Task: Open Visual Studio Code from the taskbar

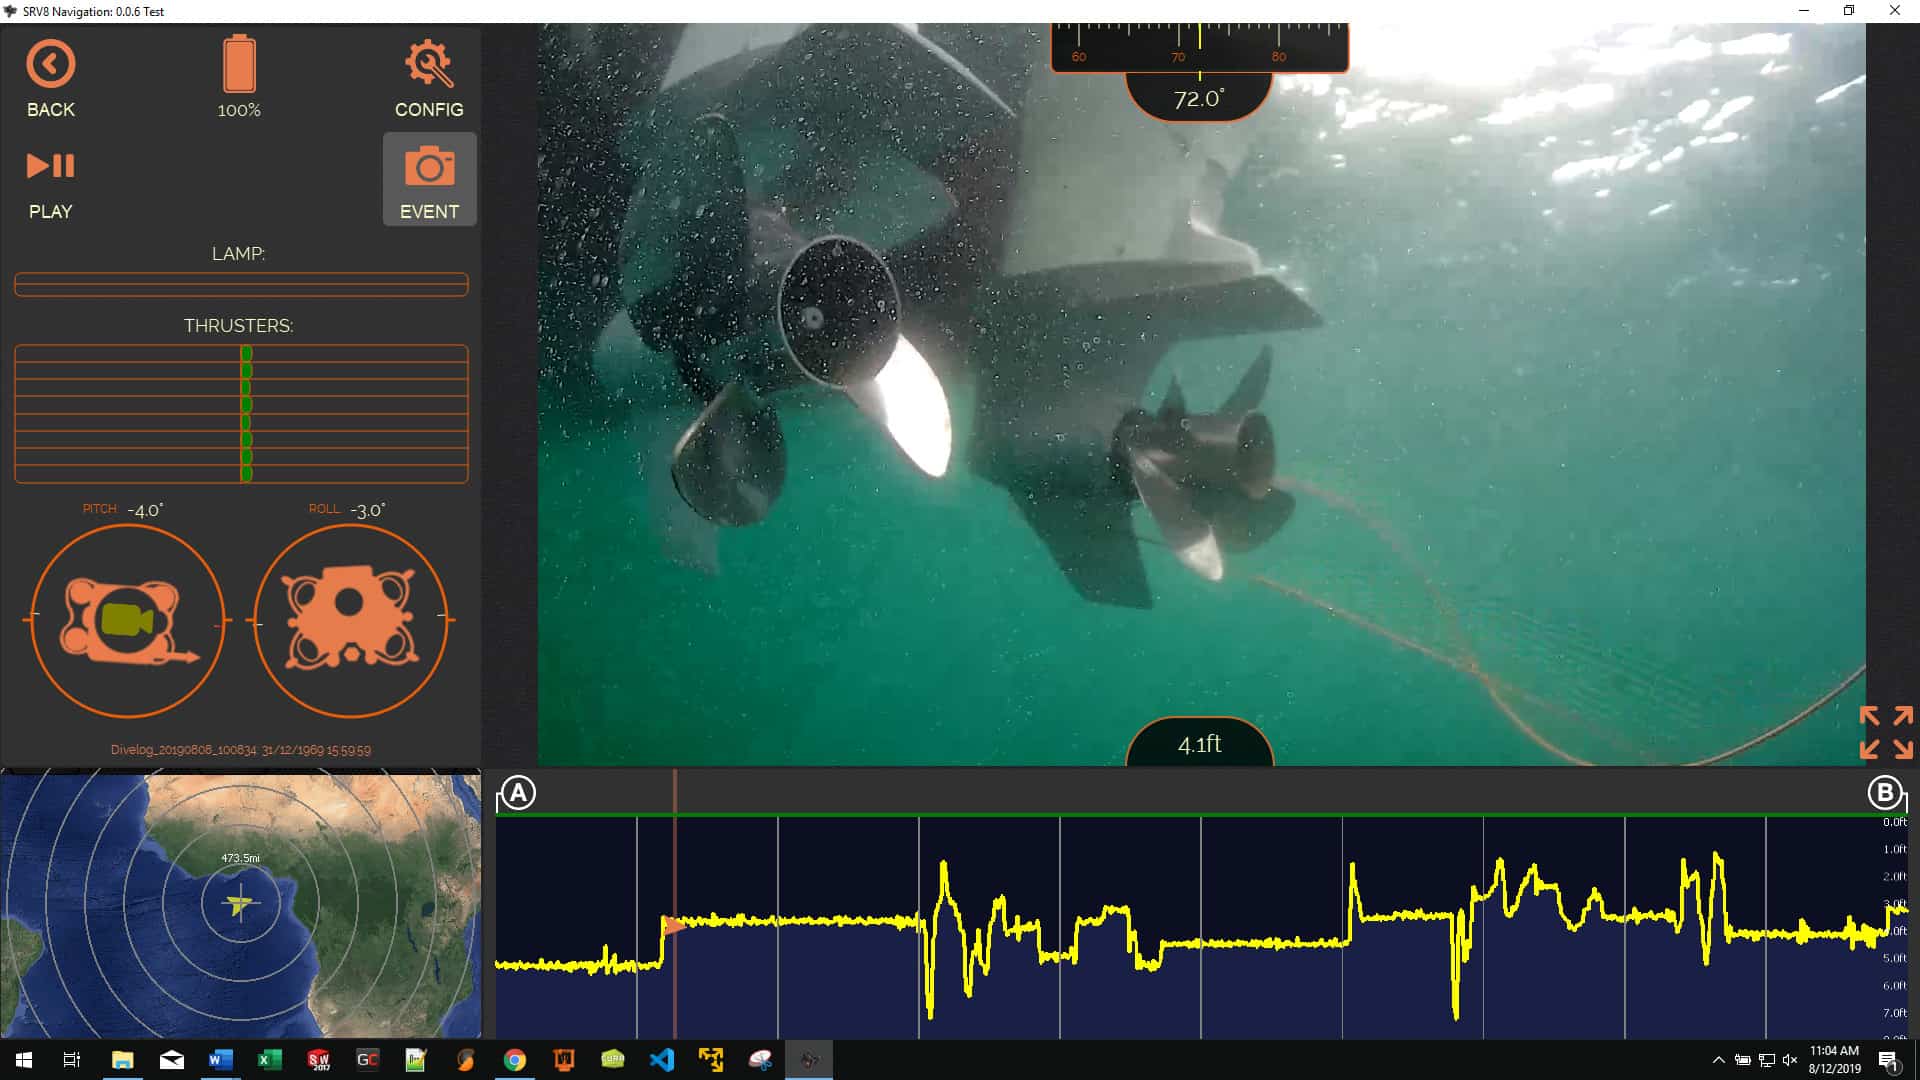Action: click(x=662, y=1060)
